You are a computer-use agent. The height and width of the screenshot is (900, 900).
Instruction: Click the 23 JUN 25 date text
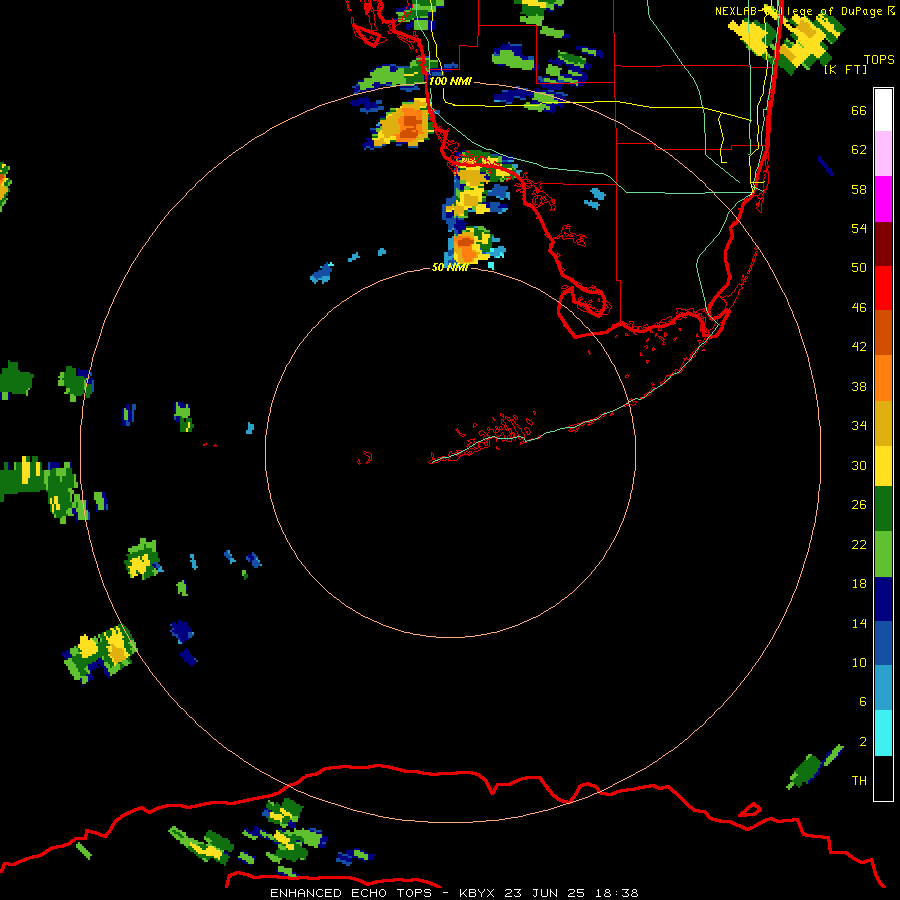tap(545, 893)
